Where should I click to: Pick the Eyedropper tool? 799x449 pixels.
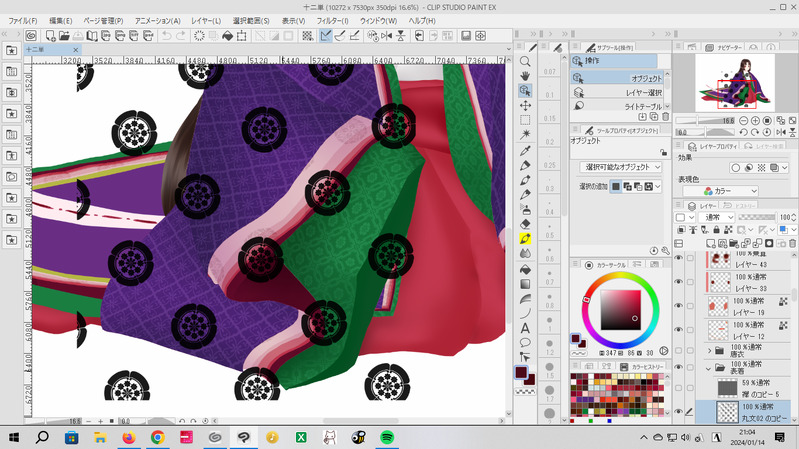click(525, 149)
